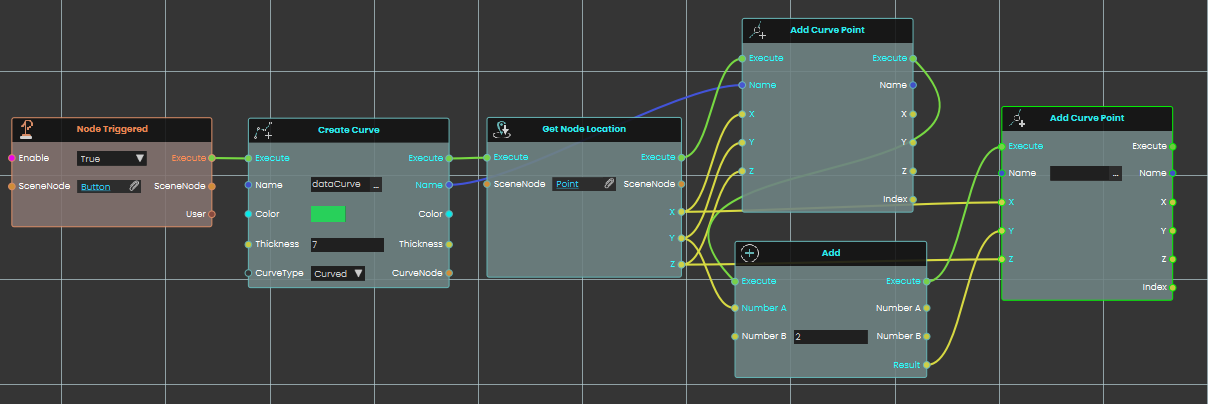Click the paperclip icon beside Point
Image resolution: width=1208 pixels, height=404 pixels.
608,184
